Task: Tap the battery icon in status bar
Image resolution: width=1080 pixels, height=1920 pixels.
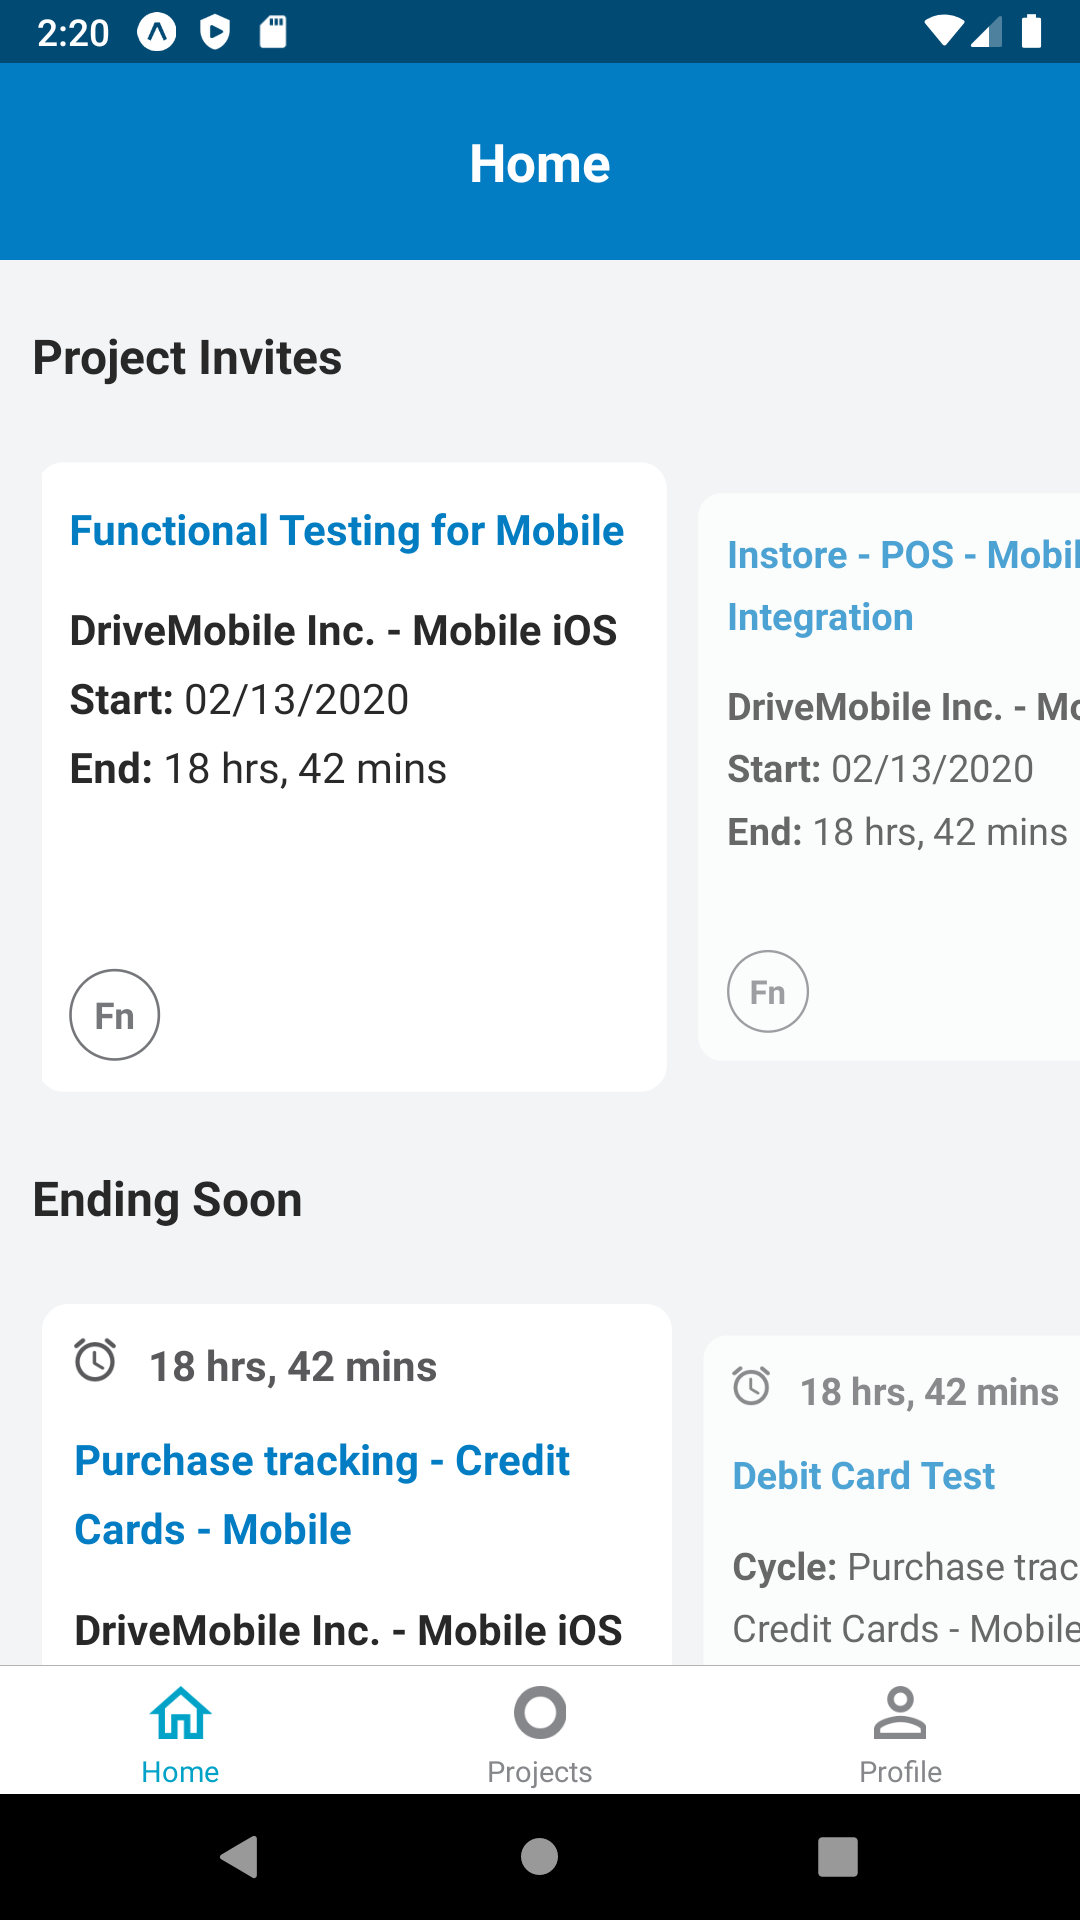Action: tap(1032, 32)
